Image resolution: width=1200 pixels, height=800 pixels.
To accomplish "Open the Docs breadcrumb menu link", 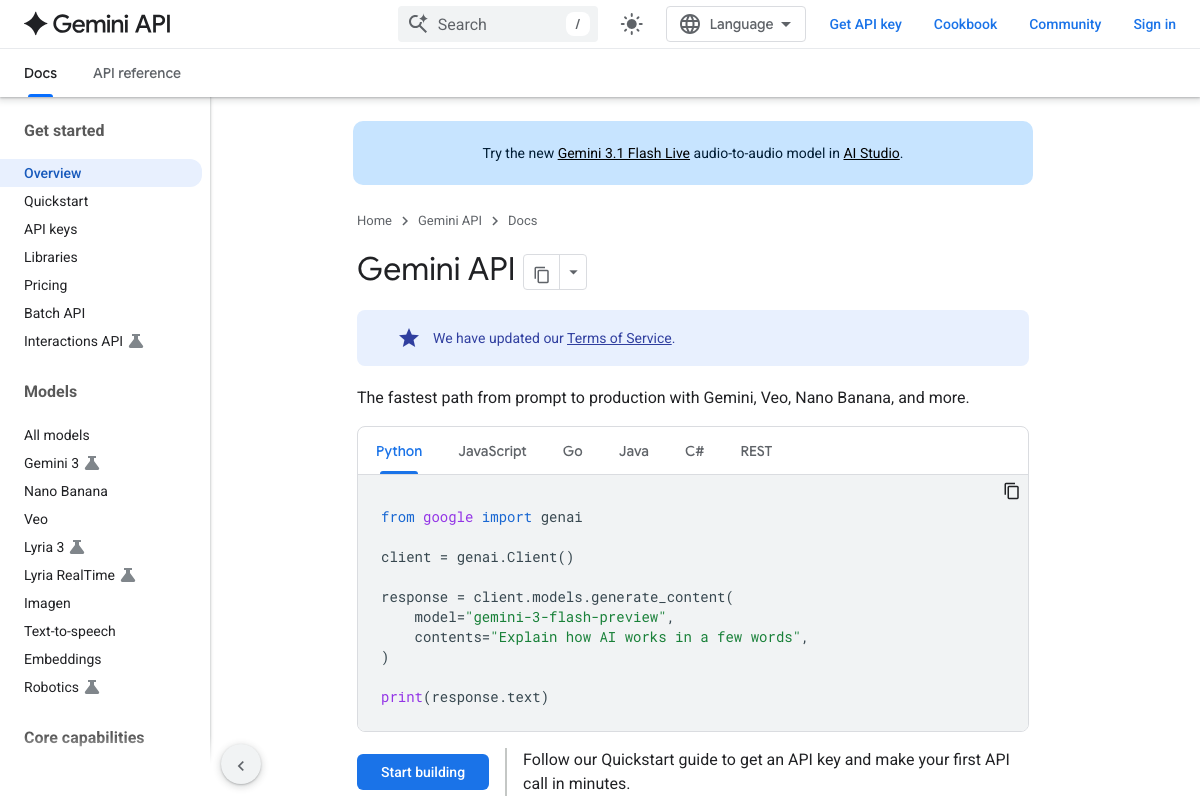I will pos(522,220).
